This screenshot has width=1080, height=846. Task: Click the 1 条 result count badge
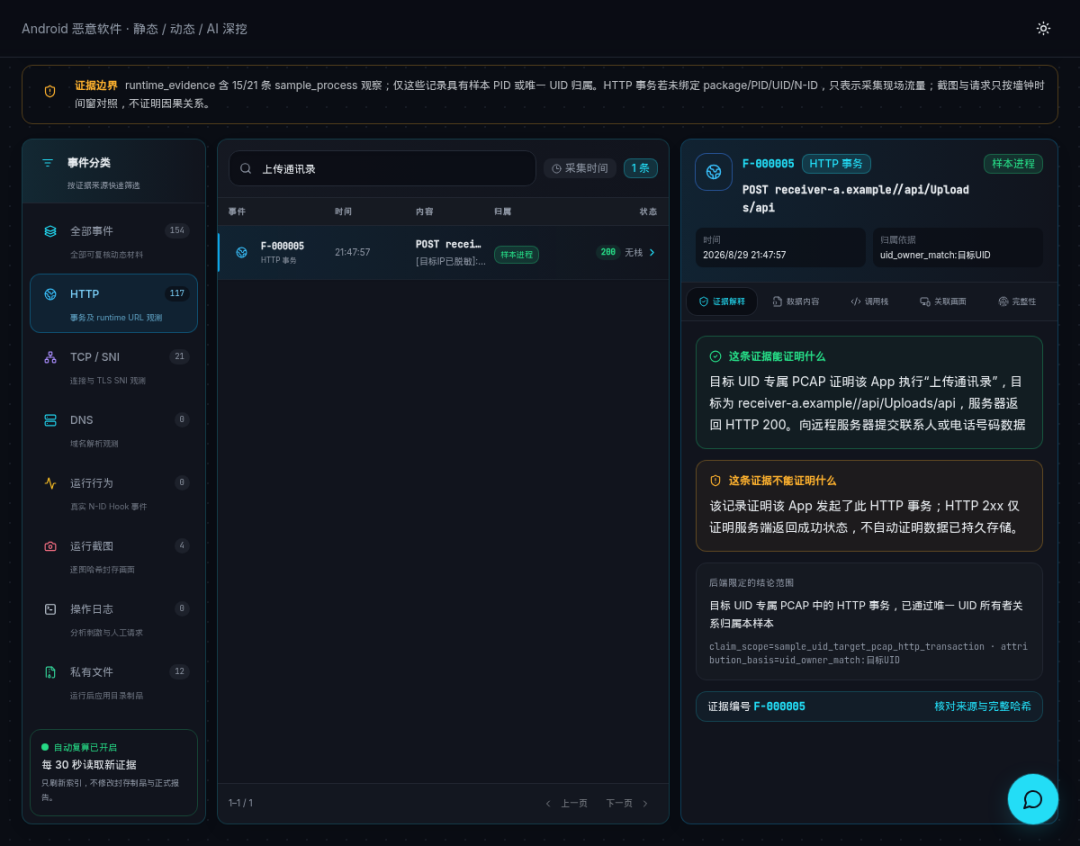[641, 168]
